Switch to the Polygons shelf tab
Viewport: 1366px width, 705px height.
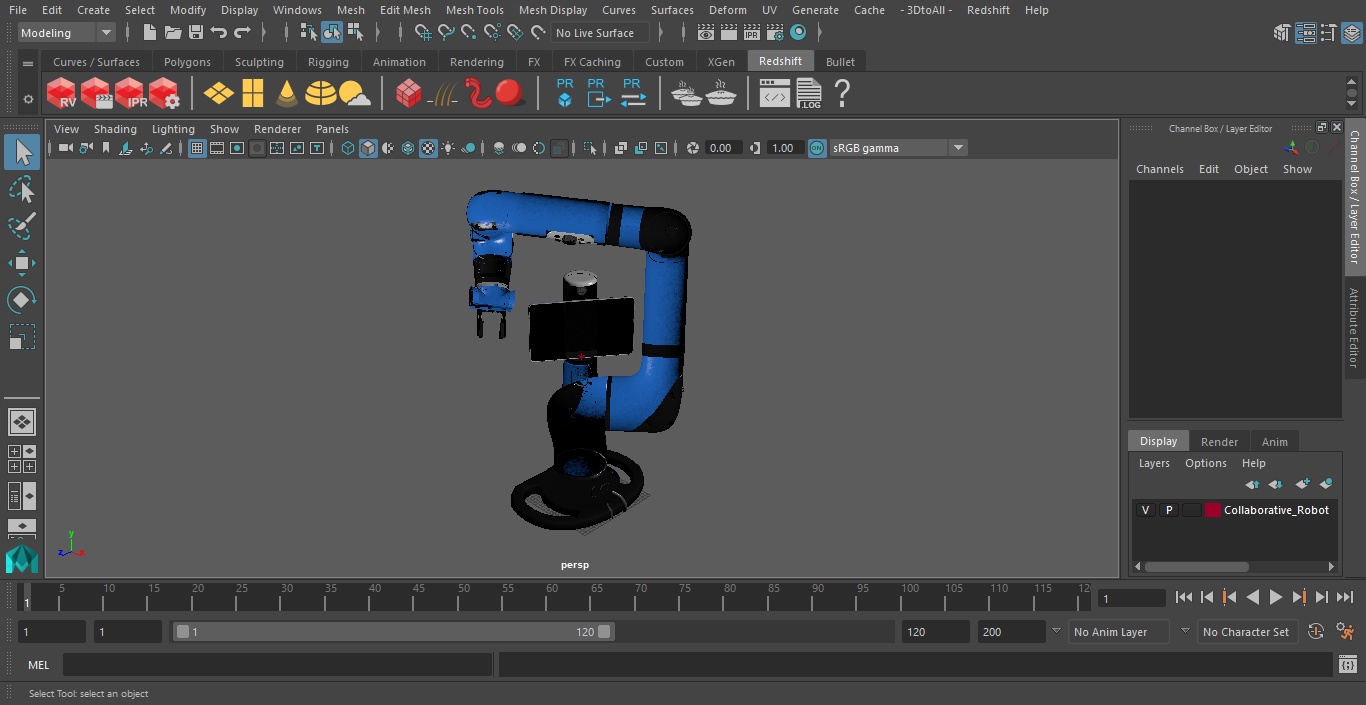pyautogui.click(x=187, y=62)
